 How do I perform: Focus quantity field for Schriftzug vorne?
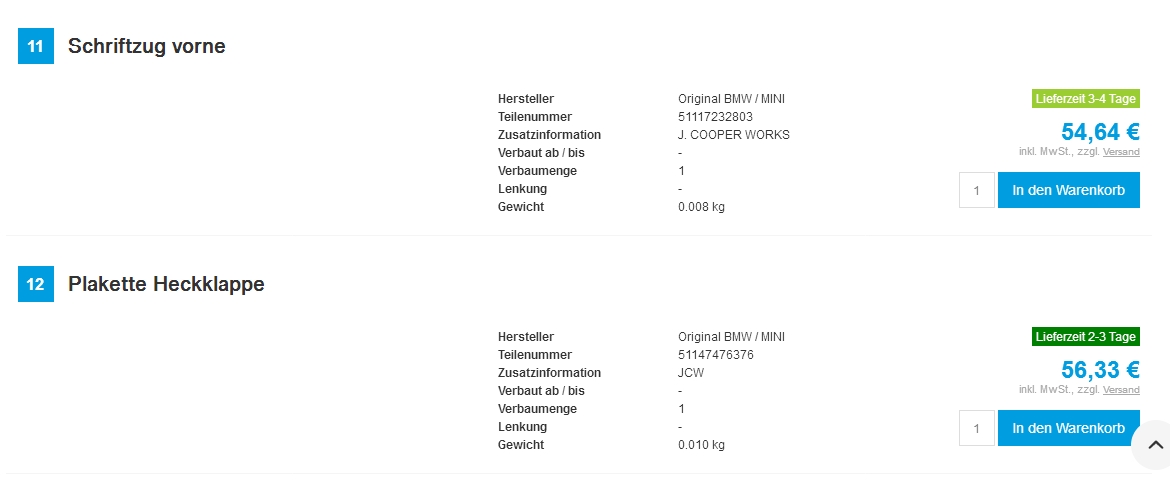[x=976, y=190]
